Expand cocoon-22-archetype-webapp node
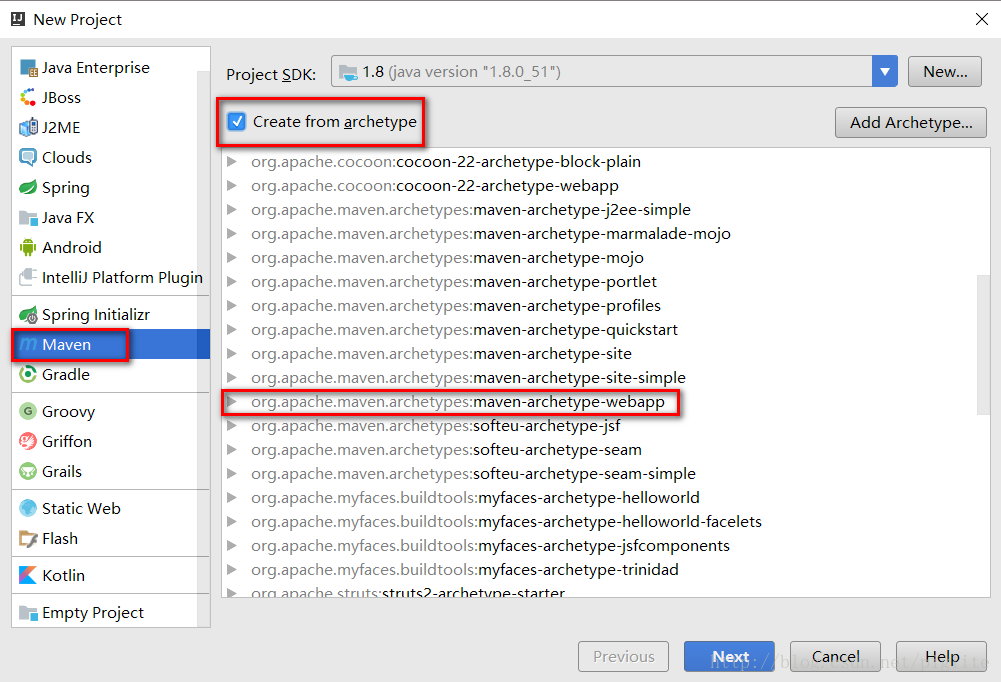The height and width of the screenshot is (682, 1001). click(232, 186)
